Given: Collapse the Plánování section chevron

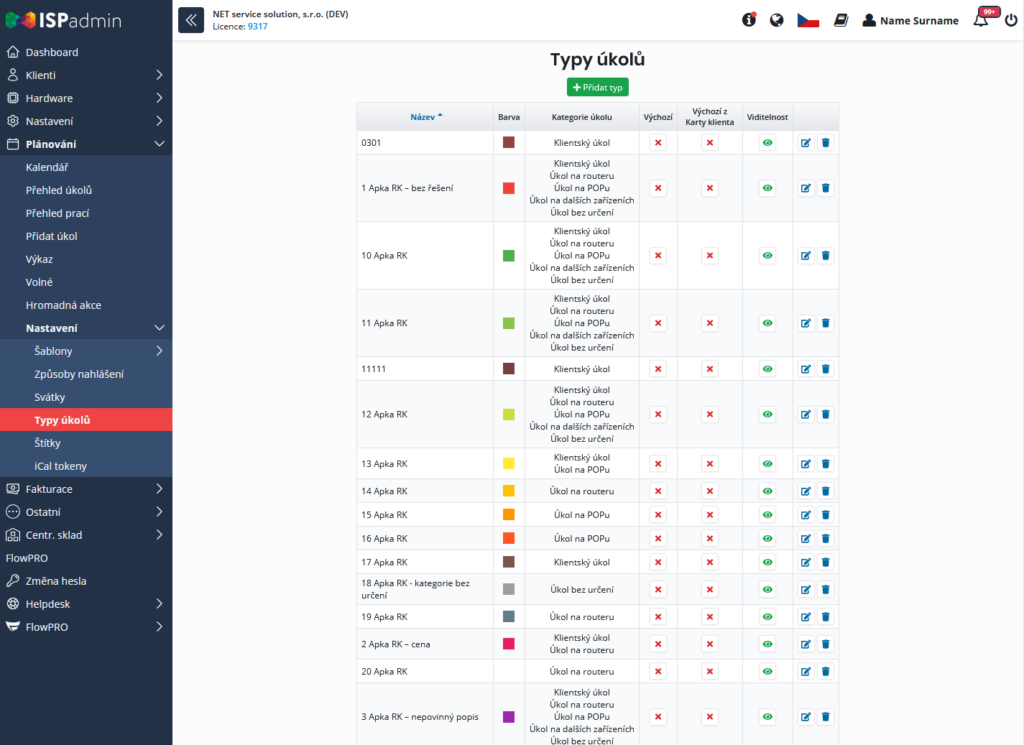Looking at the screenshot, I should click(x=159, y=144).
